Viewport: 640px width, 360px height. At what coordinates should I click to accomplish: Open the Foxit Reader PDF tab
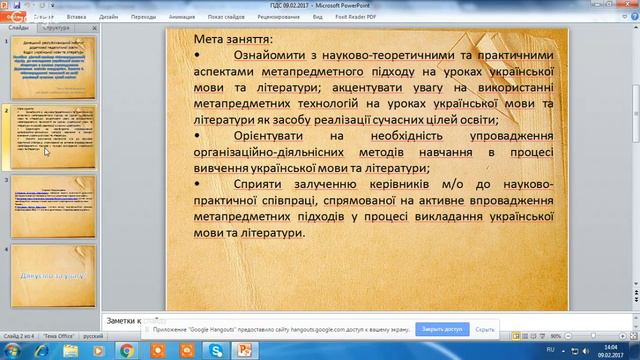[356, 17]
